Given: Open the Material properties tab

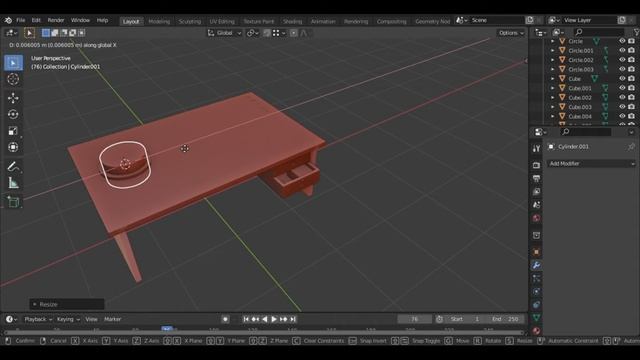Looking at the screenshot, I should pos(536,331).
